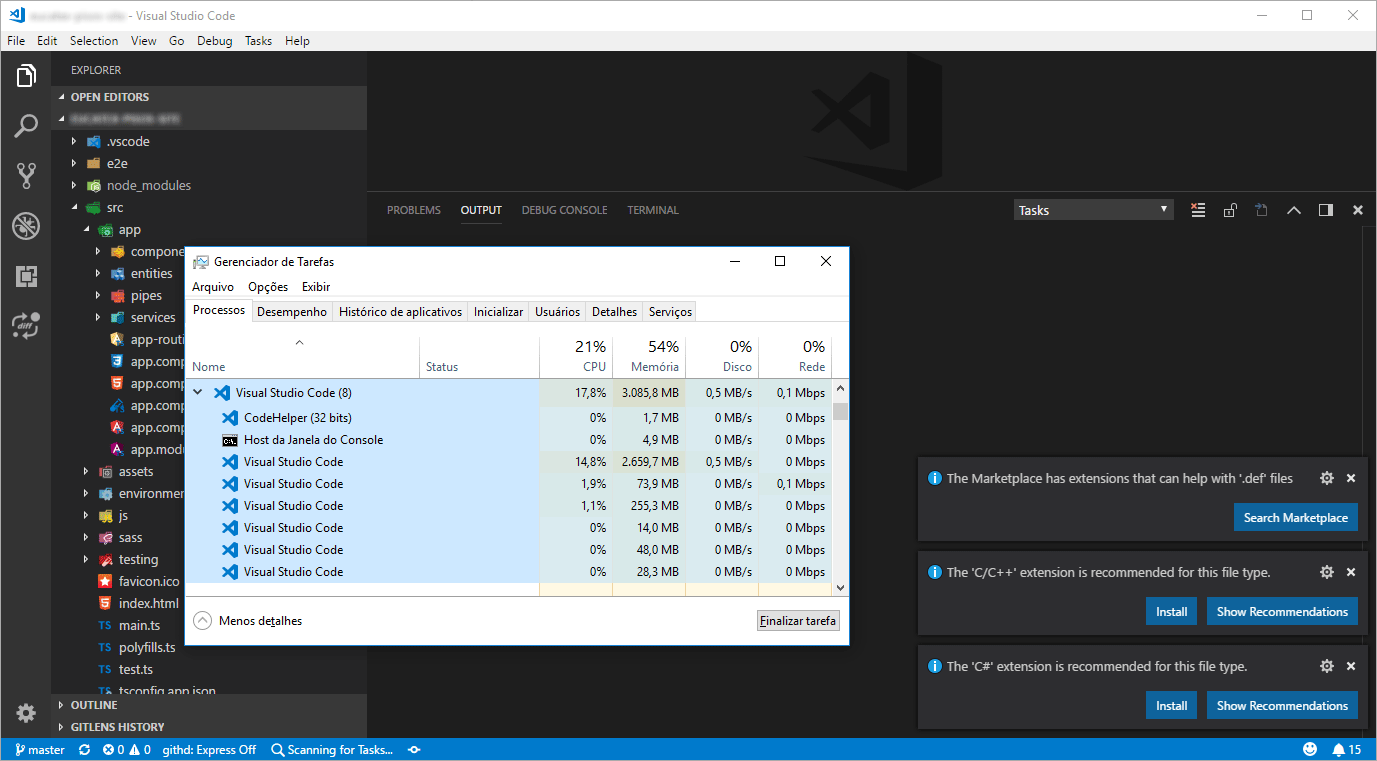Open gear options on the Marketplace notification

(x=1327, y=478)
